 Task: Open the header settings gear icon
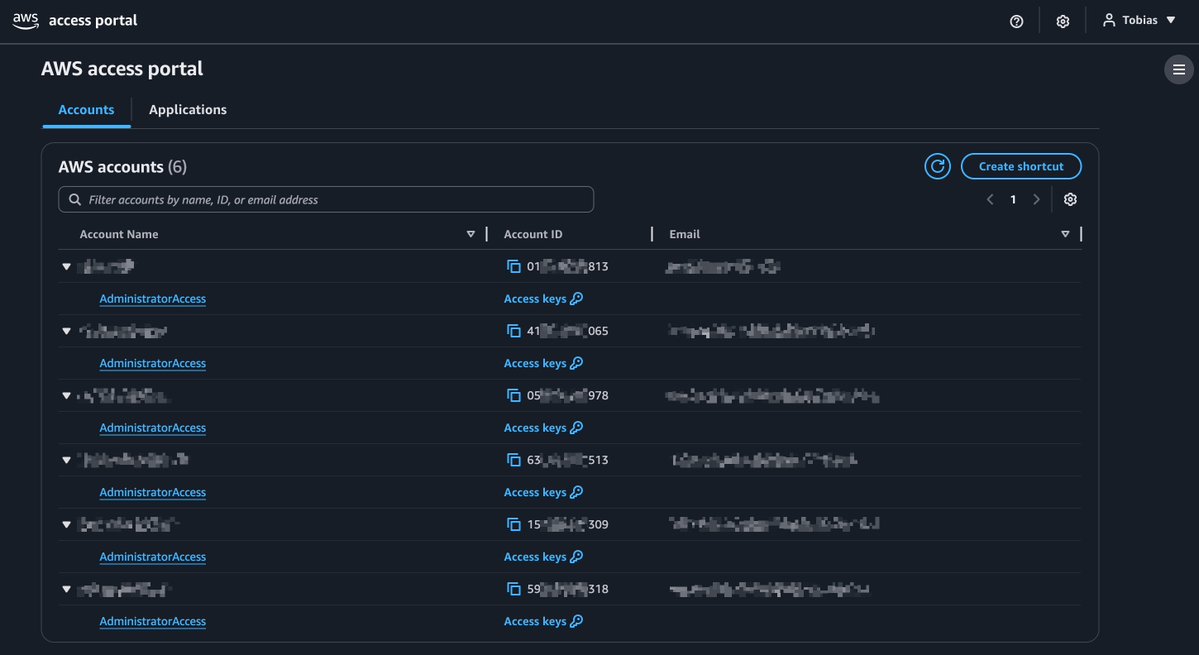tap(1063, 21)
